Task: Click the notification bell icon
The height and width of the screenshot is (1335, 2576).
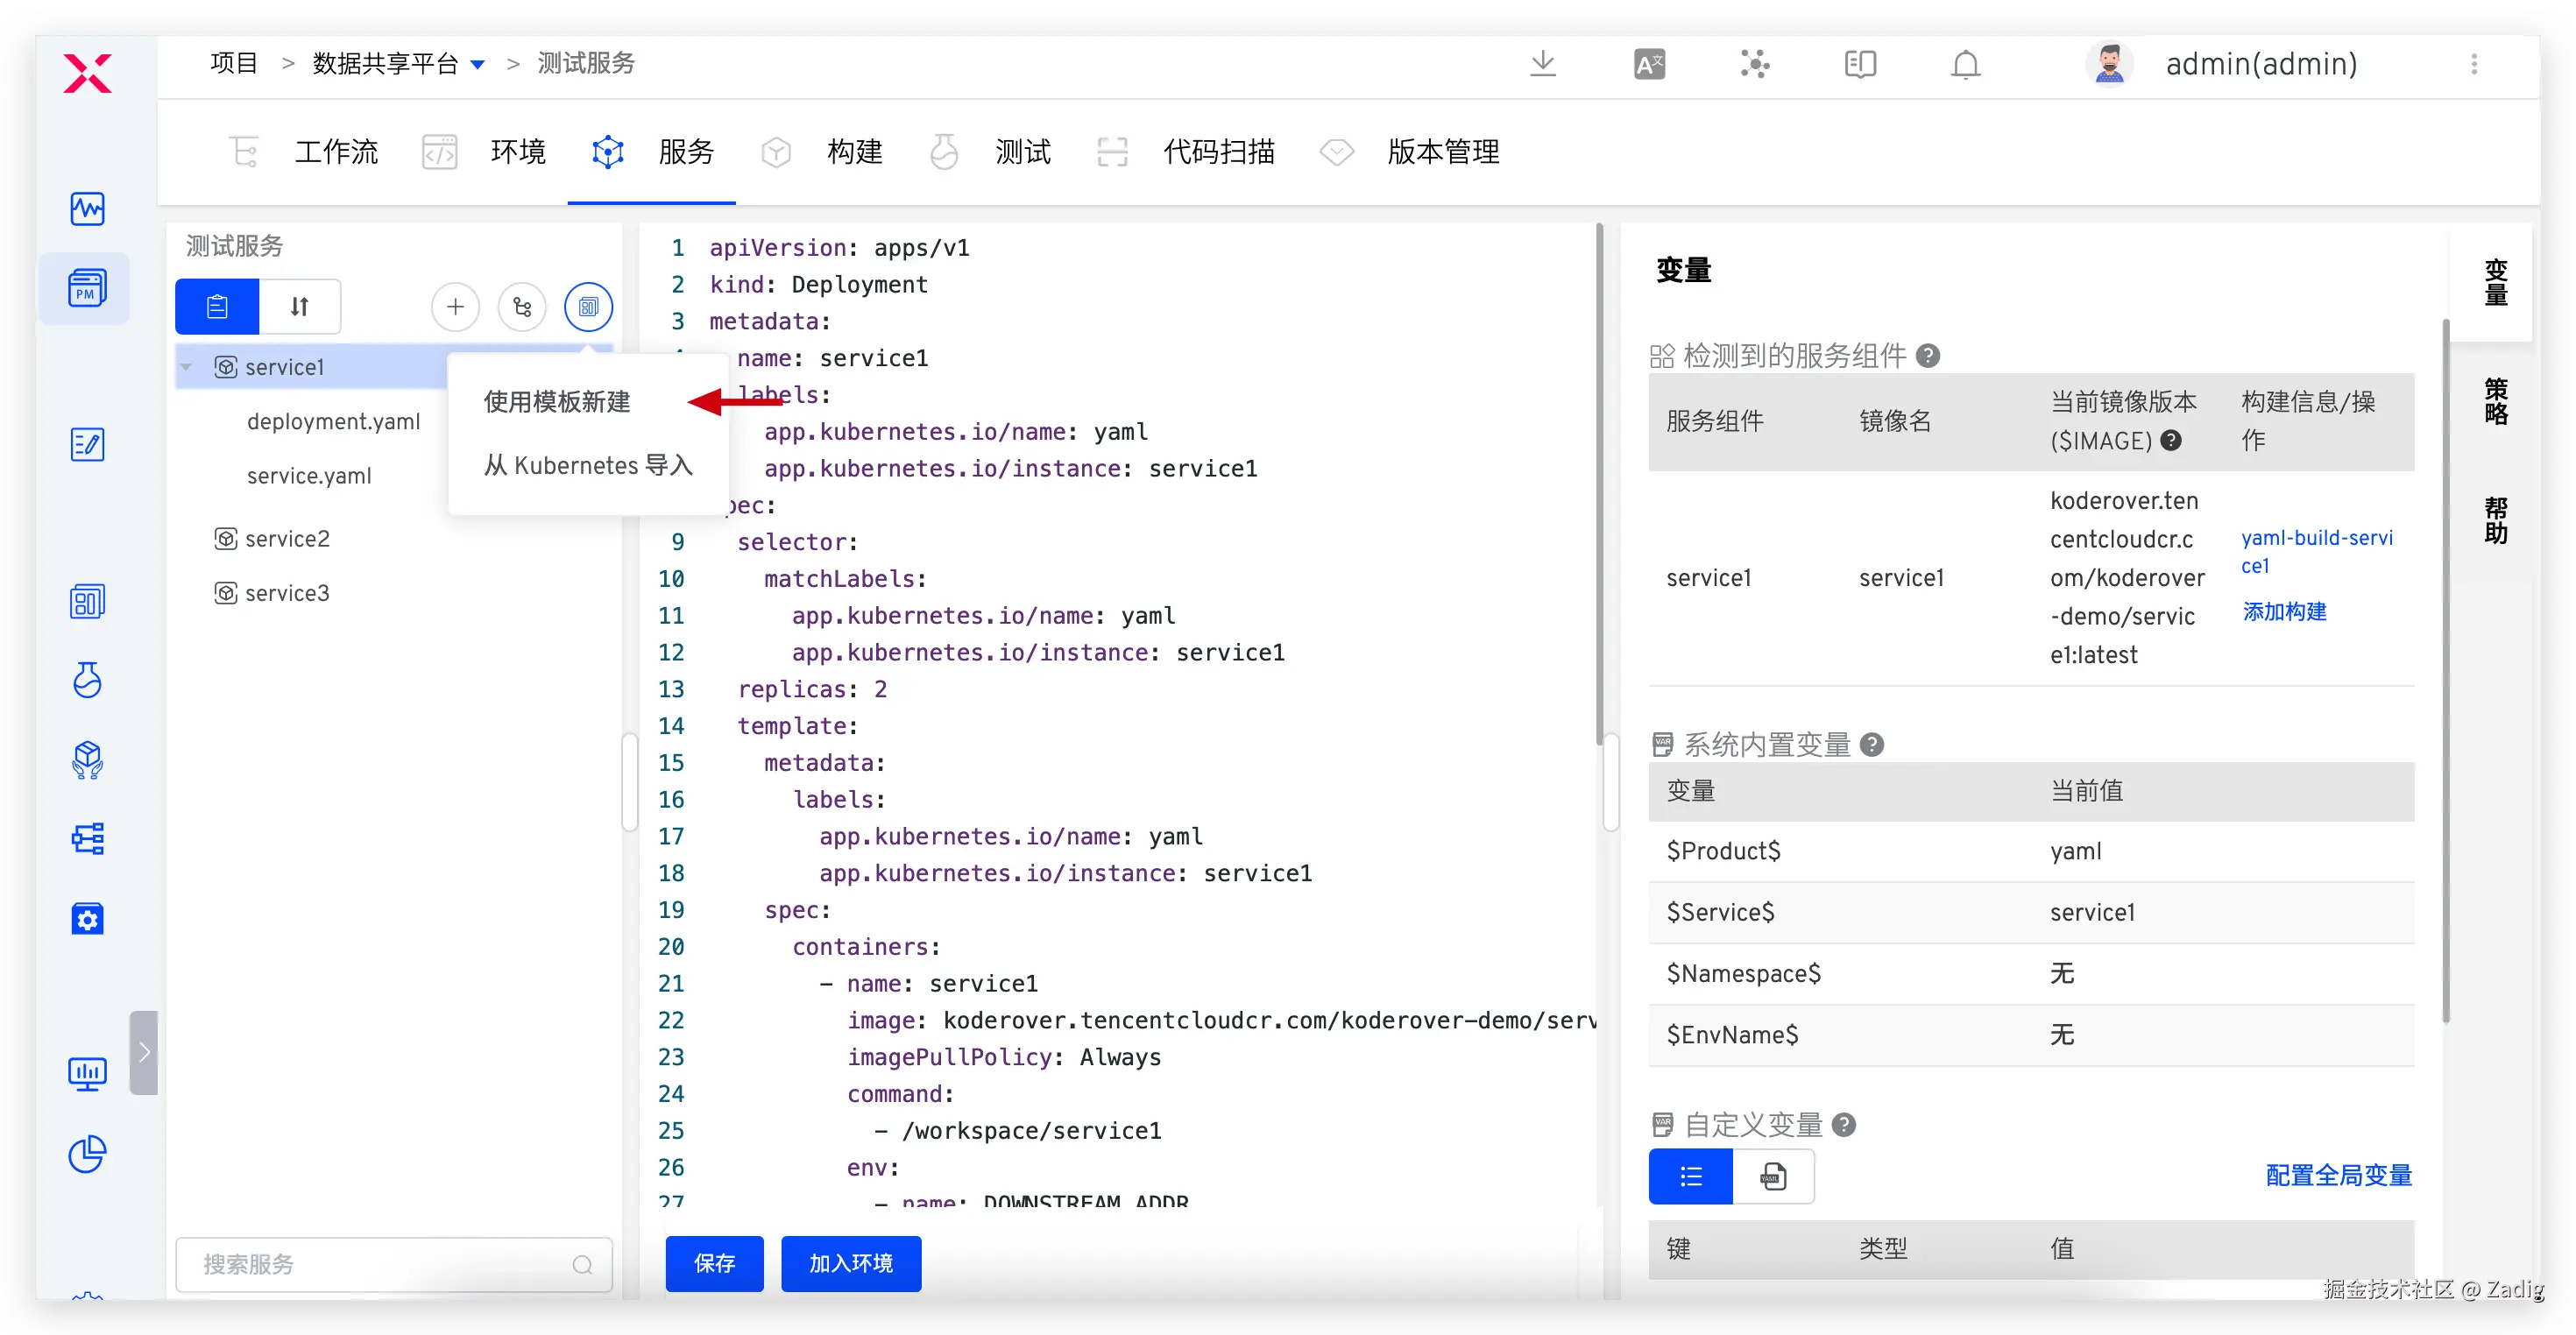Action: pos(1965,64)
